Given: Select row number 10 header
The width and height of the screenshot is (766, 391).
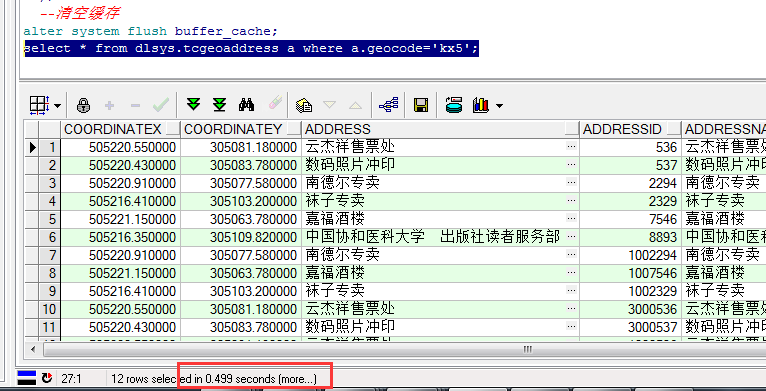Looking at the screenshot, I should point(50,309).
